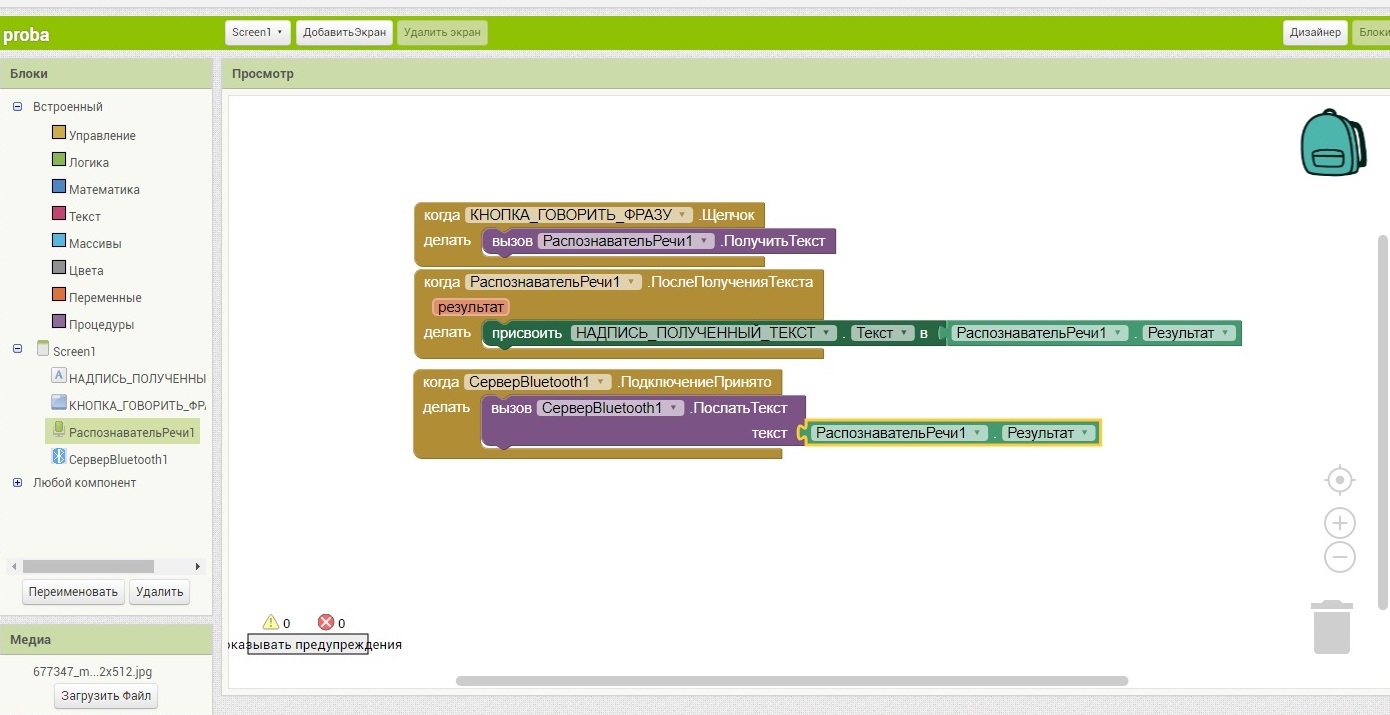The image size is (1390, 715).
Task: Select the Математика block category swatch
Action: click(58, 188)
